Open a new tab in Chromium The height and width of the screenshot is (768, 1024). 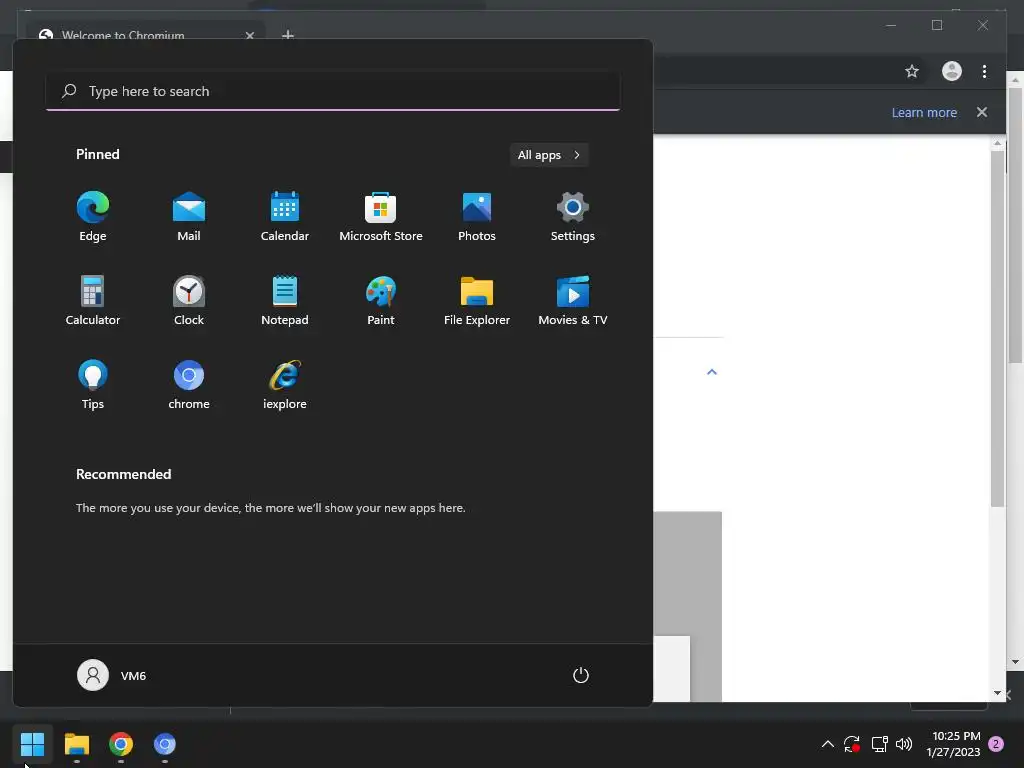(x=287, y=35)
